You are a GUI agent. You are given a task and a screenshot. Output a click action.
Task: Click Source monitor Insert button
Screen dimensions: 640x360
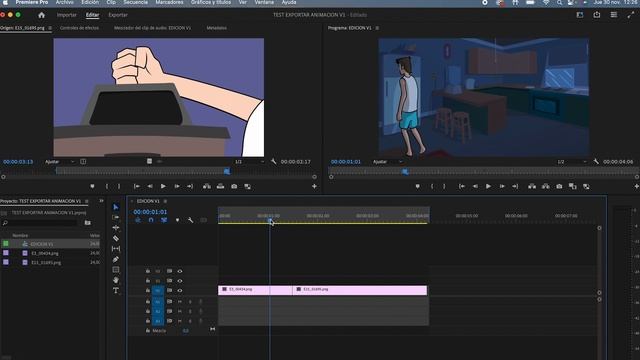207,187
